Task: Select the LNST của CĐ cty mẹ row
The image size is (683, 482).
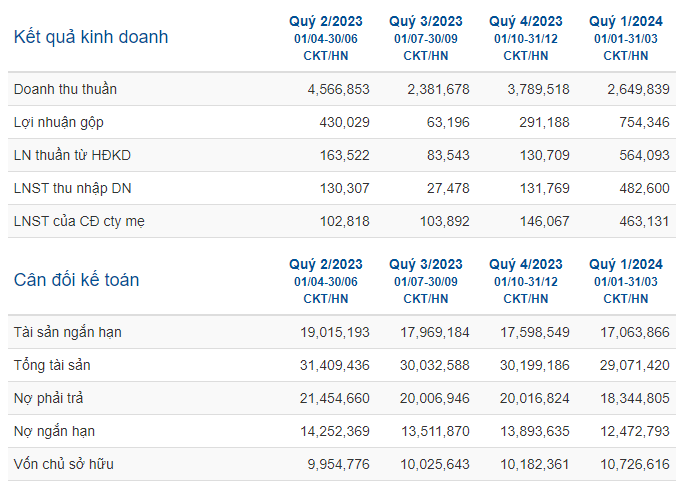Action: click(x=342, y=221)
